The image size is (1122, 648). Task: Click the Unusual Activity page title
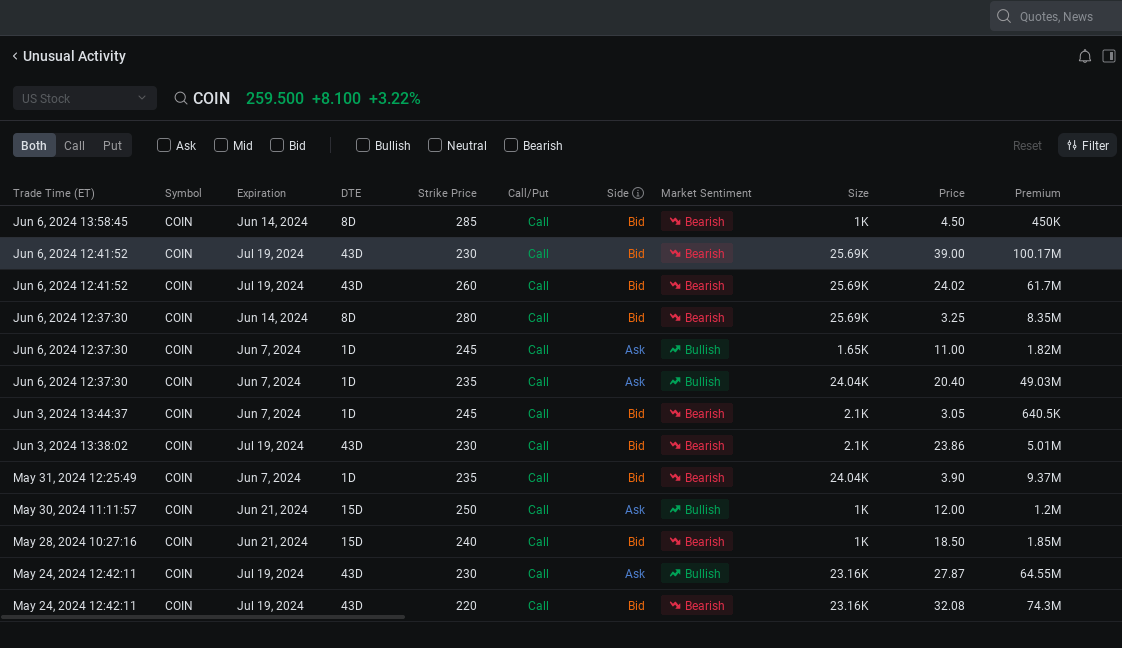pyautogui.click(x=74, y=56)
